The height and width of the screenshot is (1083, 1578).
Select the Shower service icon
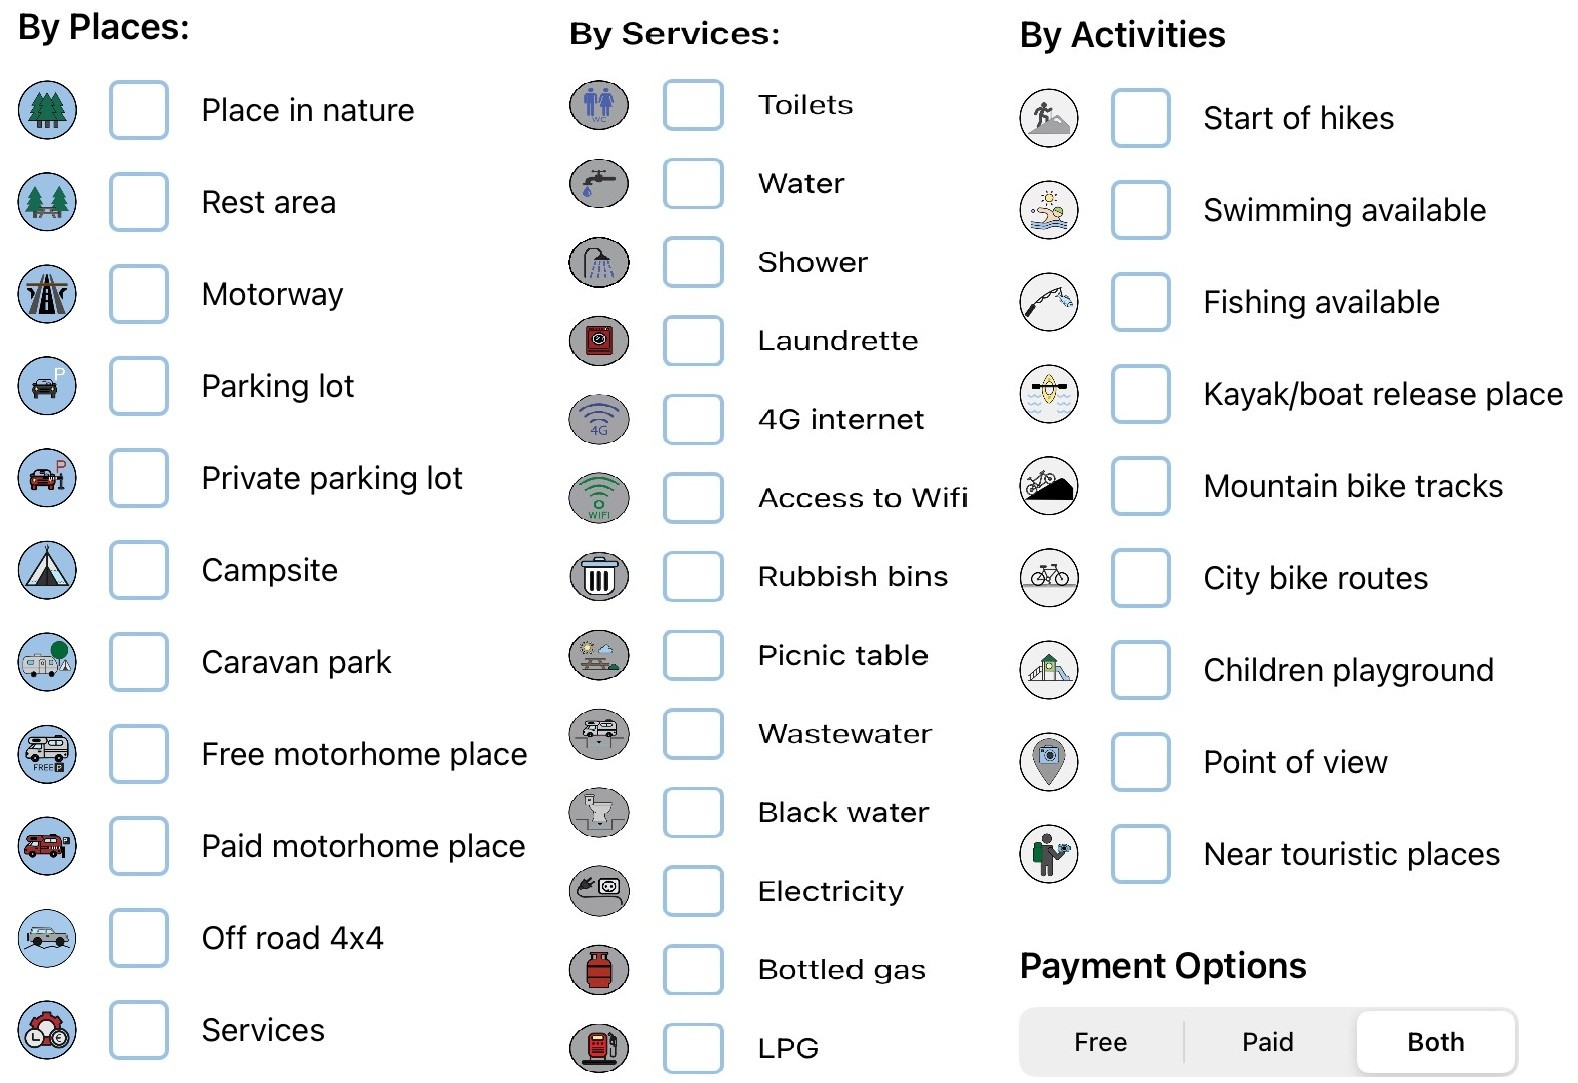[x=598, y=262]
